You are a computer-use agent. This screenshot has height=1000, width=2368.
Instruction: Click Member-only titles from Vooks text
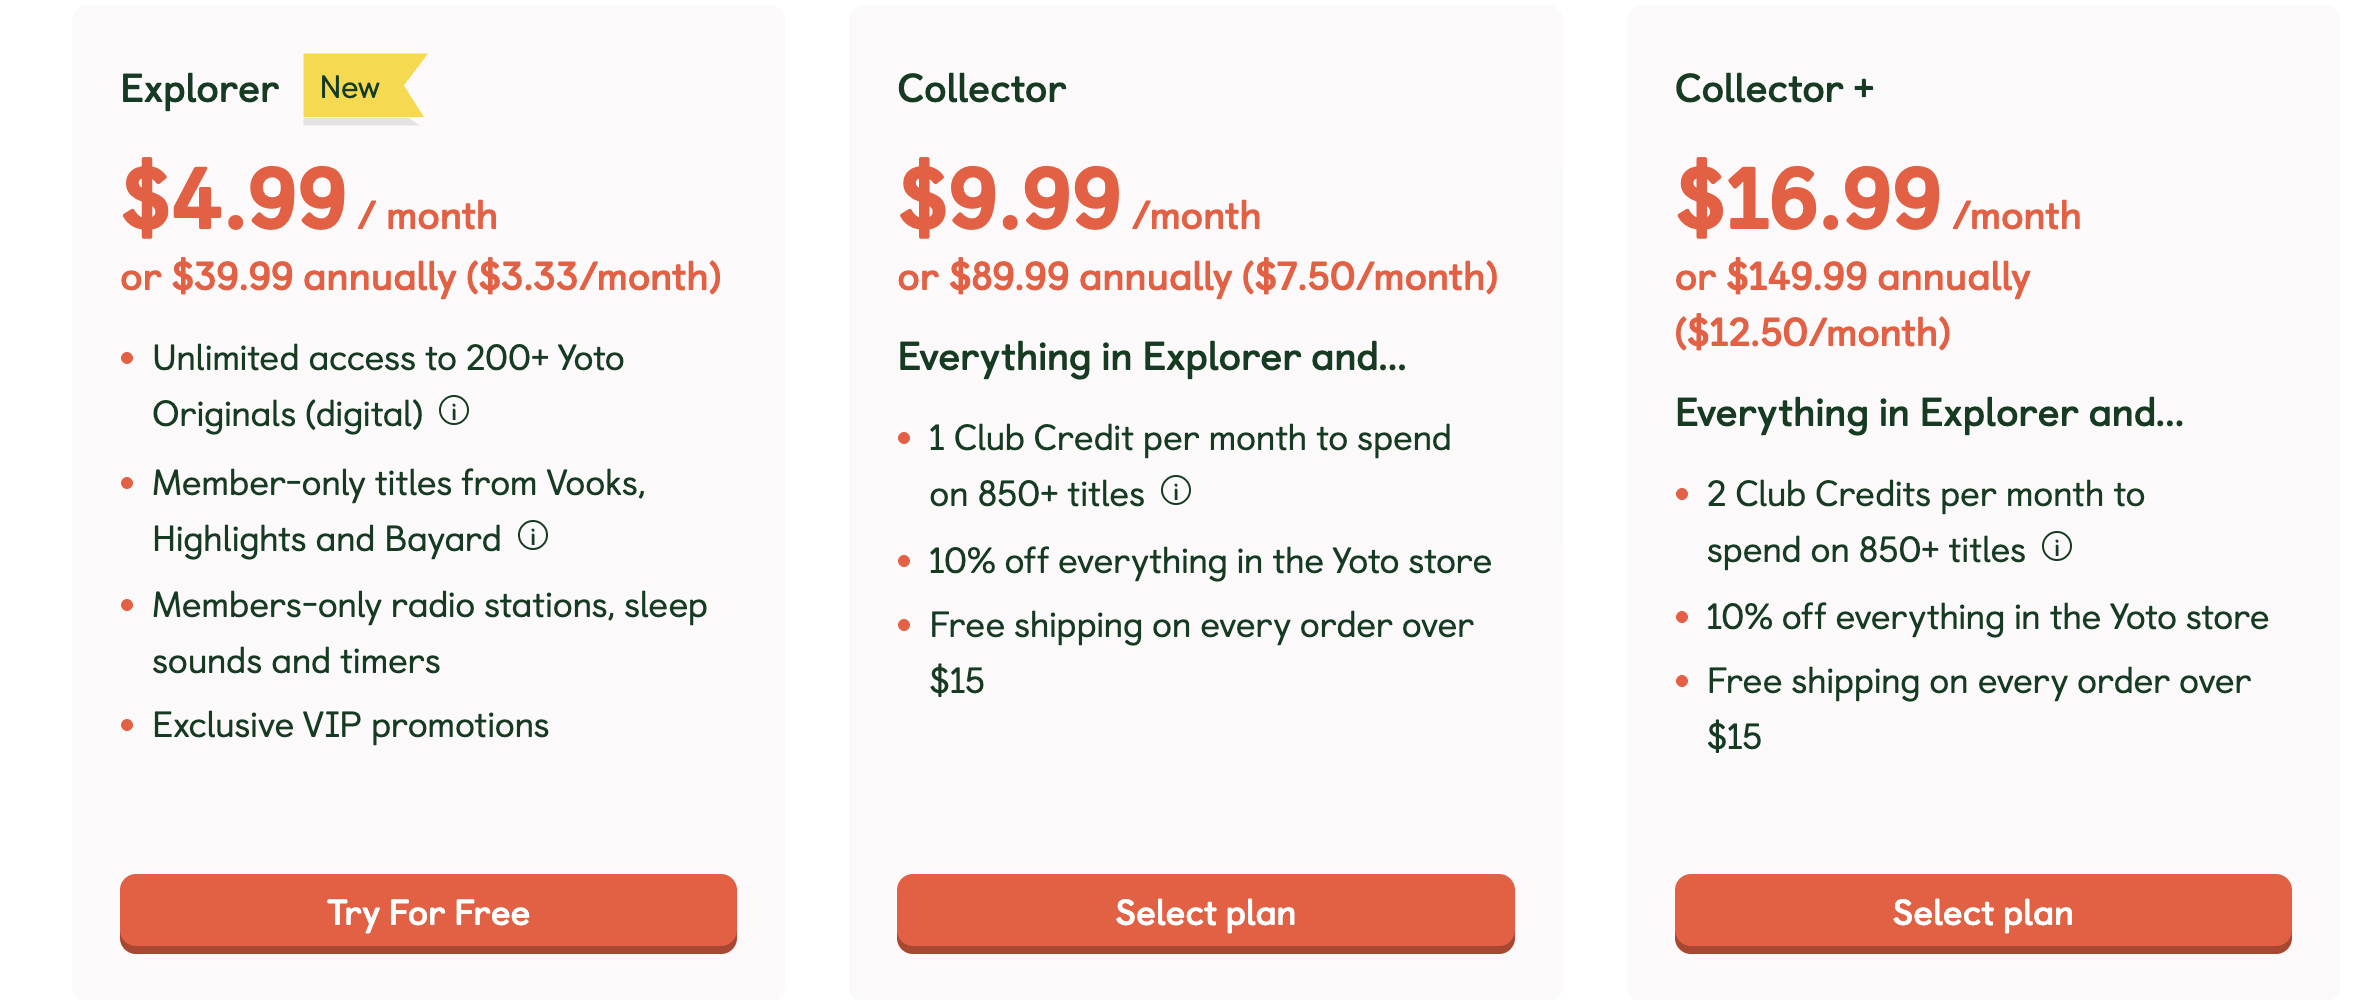click(398, 484)
